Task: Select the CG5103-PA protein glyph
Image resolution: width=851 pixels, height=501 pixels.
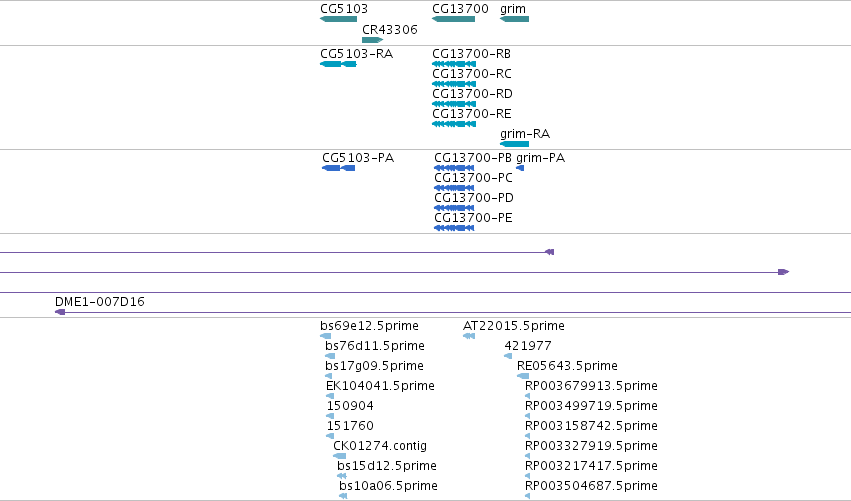Action: [339, 168]
